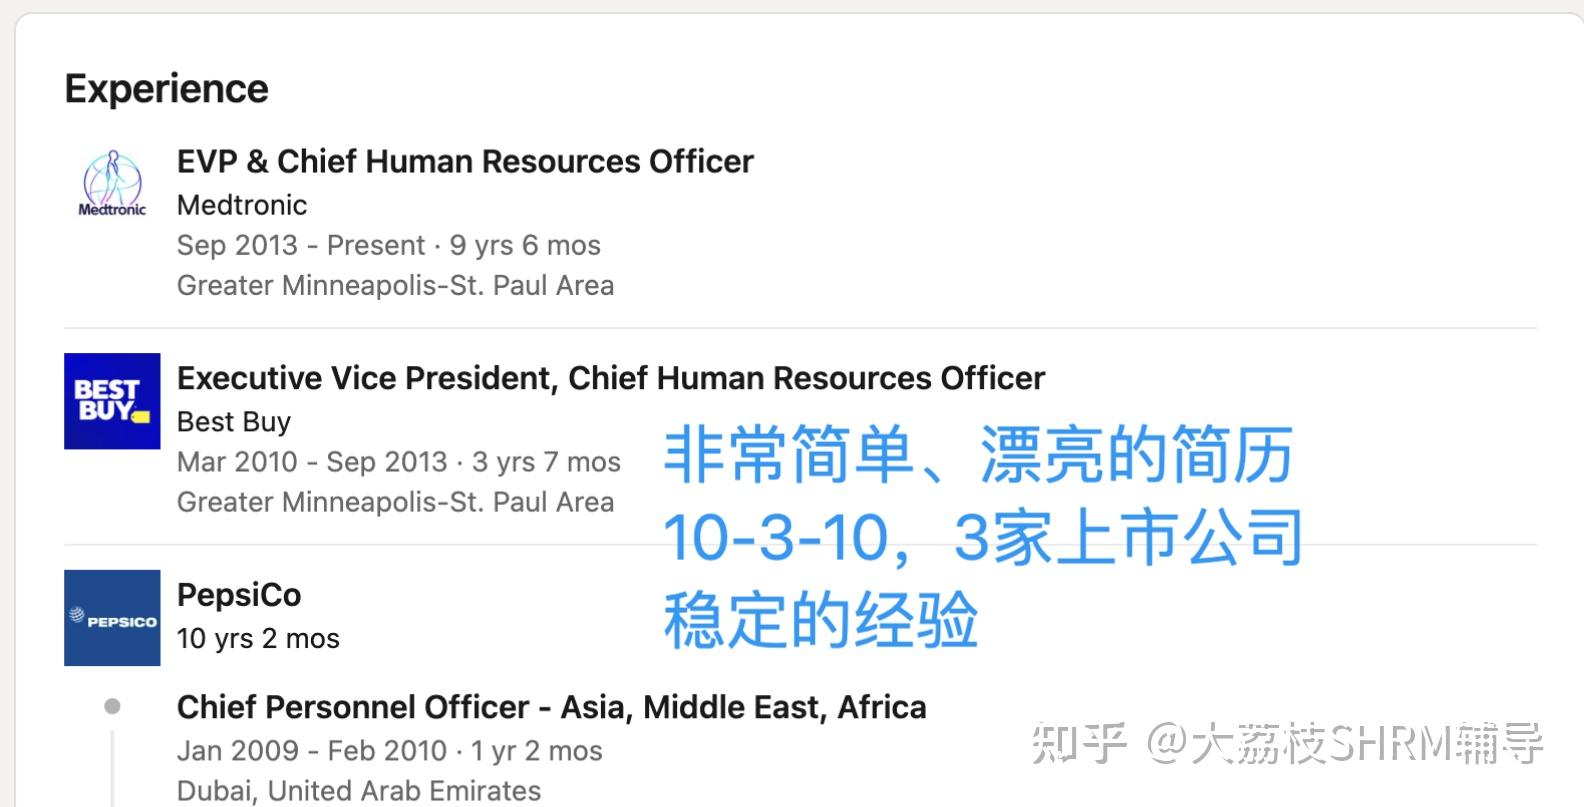Click Best Buy's Greater Minneapolis-St. Paul Area location
This screenshot has width=1584, height=807.
395,502
